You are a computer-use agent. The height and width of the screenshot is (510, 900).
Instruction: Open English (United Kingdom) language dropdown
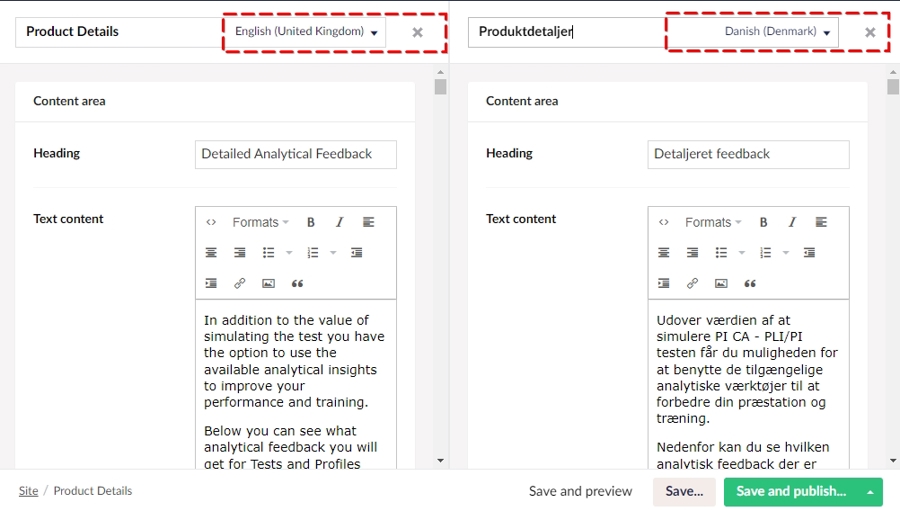point(306,32)
